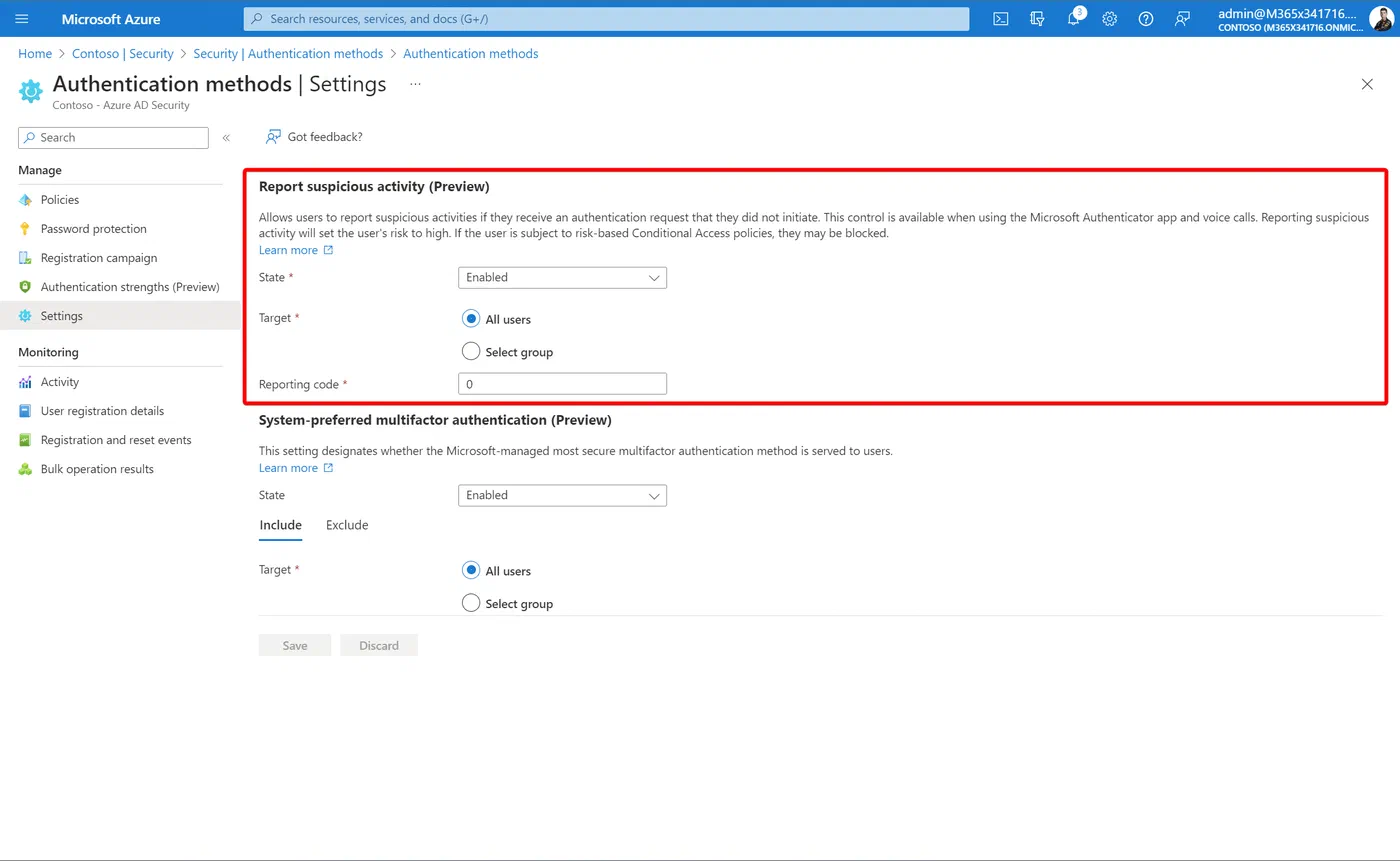This screenshot has height=861, width=1400.
Task: Open portal settings gear icon
Action: tap(1110, 19)
